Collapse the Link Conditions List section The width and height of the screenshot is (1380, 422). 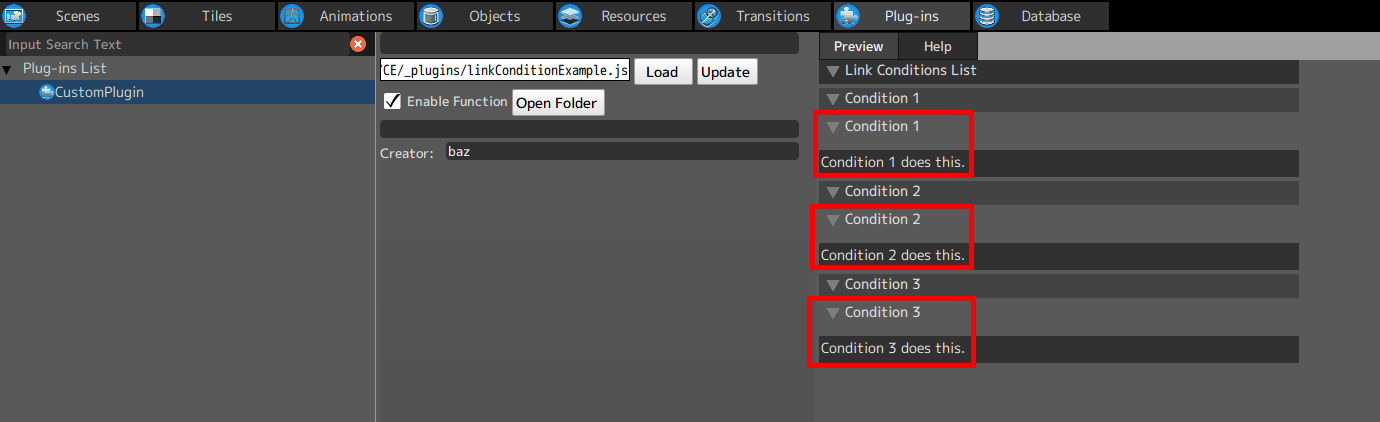832,71
